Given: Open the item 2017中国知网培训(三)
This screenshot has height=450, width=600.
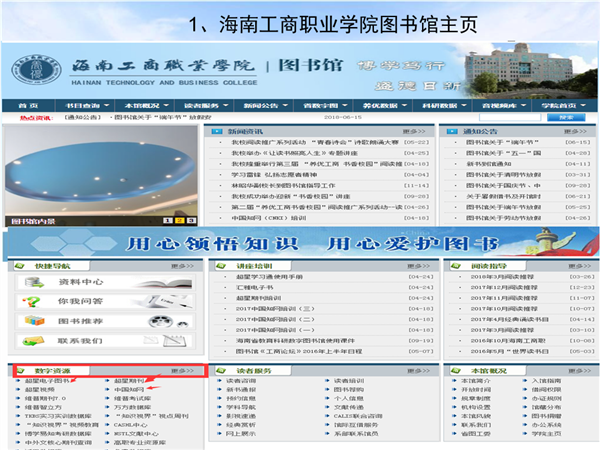Looking at the screenshot, I should click(275, 308).
